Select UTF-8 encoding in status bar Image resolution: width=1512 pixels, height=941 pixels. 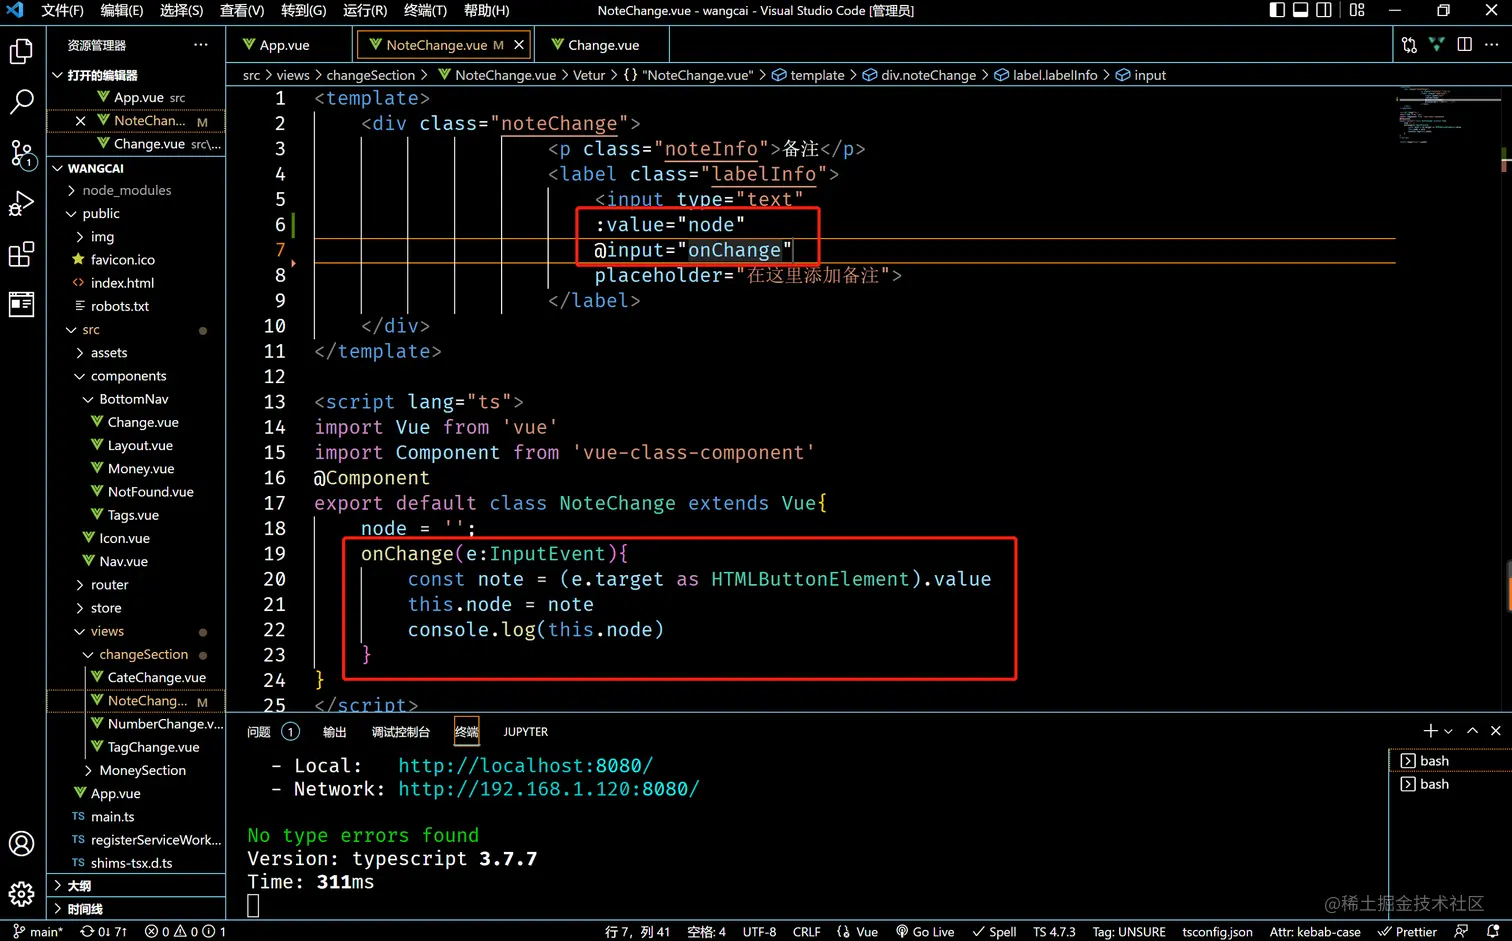[x=759, y=931]
